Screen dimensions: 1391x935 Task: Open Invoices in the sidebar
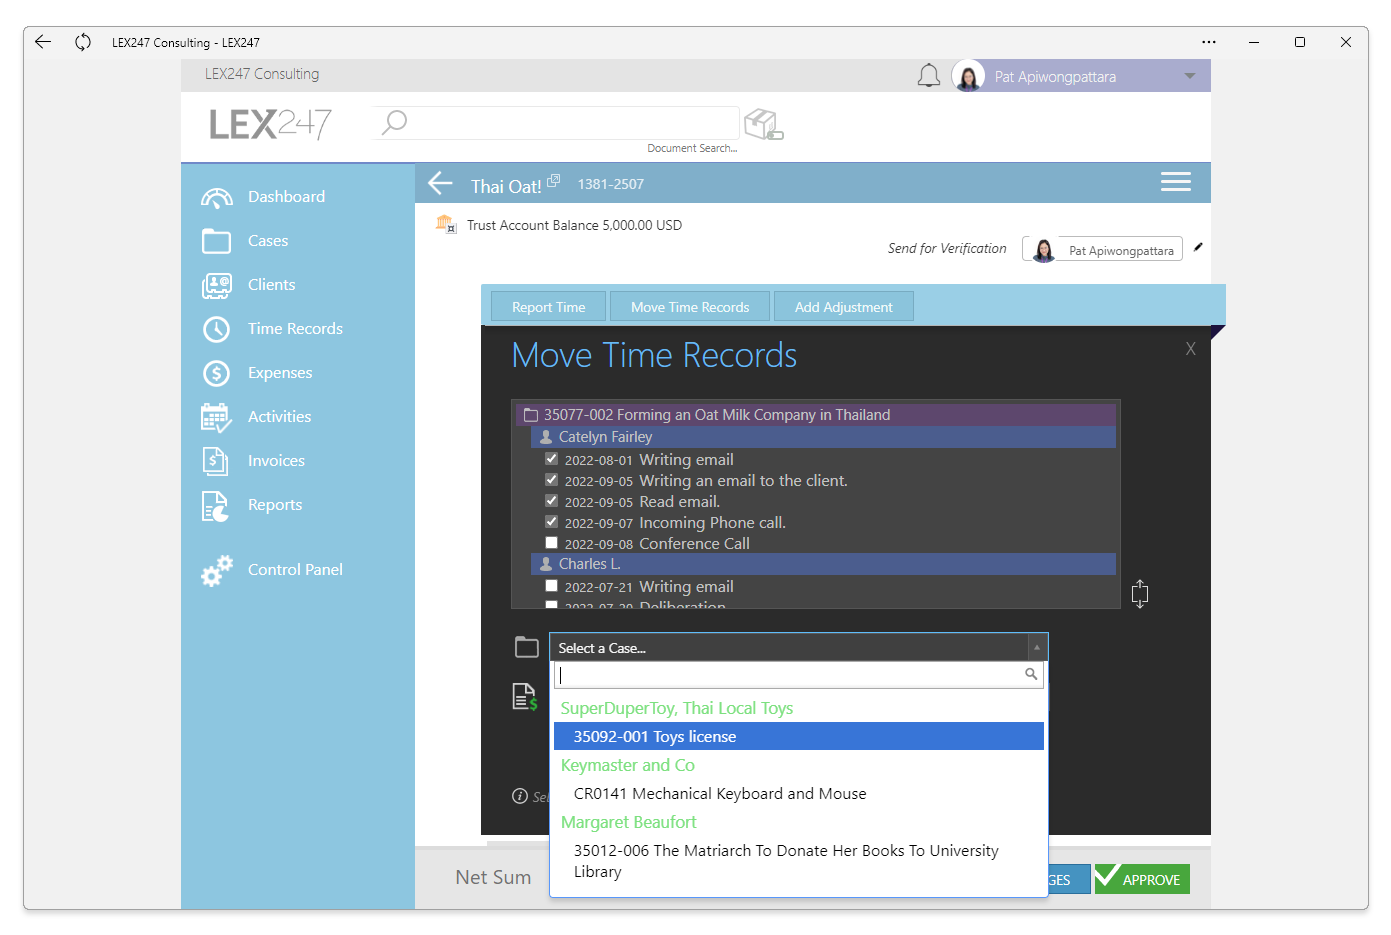click(276, 461)
